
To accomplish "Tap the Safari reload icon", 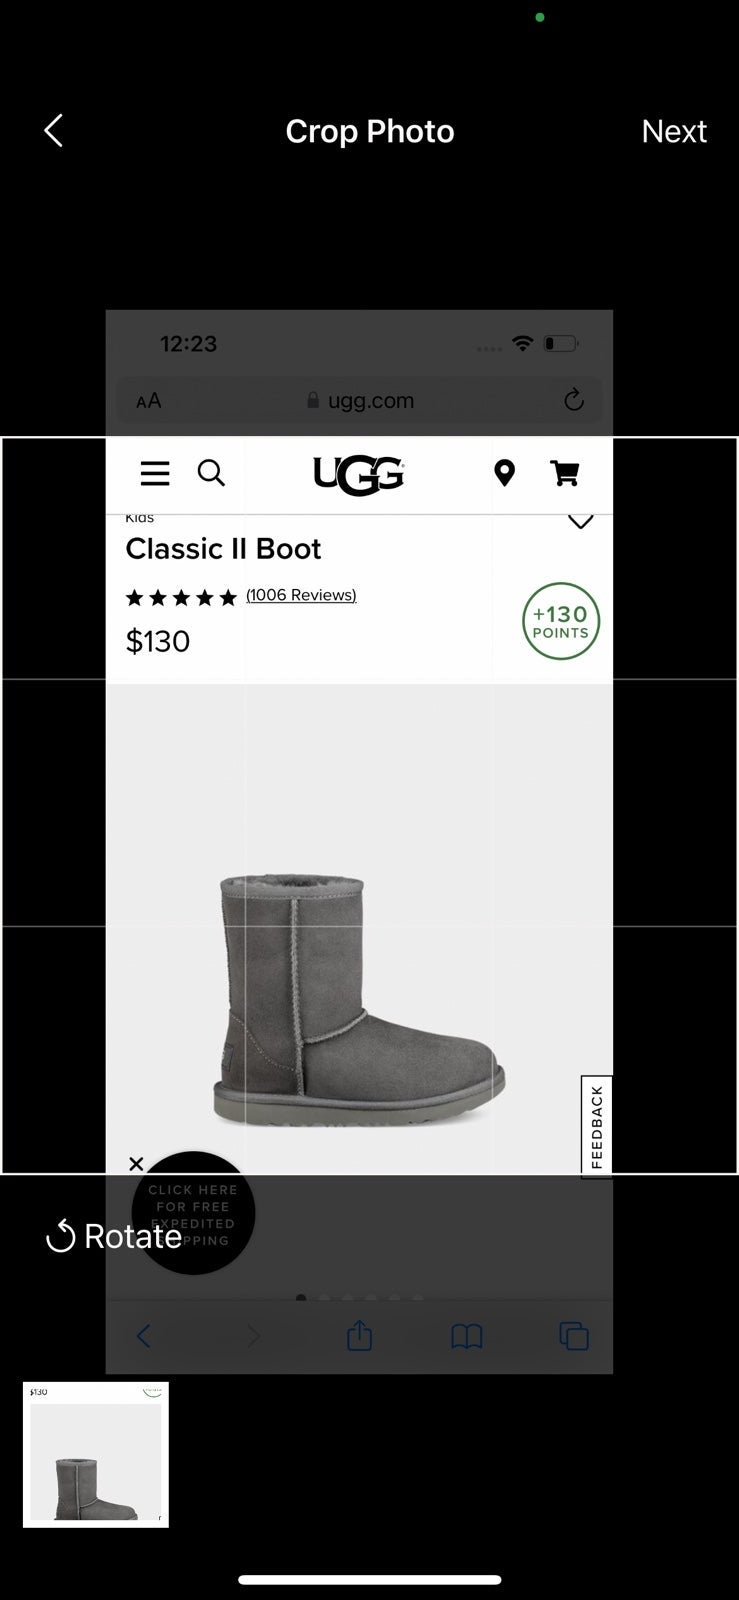I will tap(574, 400).
